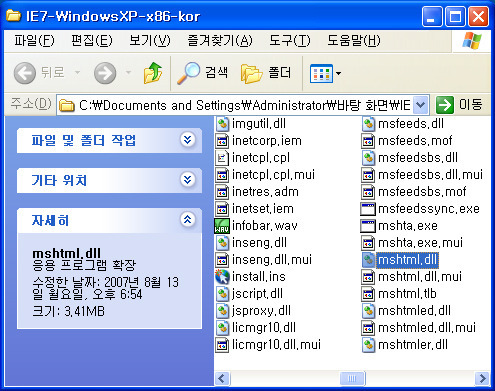The width and height of the screenshot is (495, 391).
Task: Click the mshtml.tlb file icon
Action: coord(368,294)
